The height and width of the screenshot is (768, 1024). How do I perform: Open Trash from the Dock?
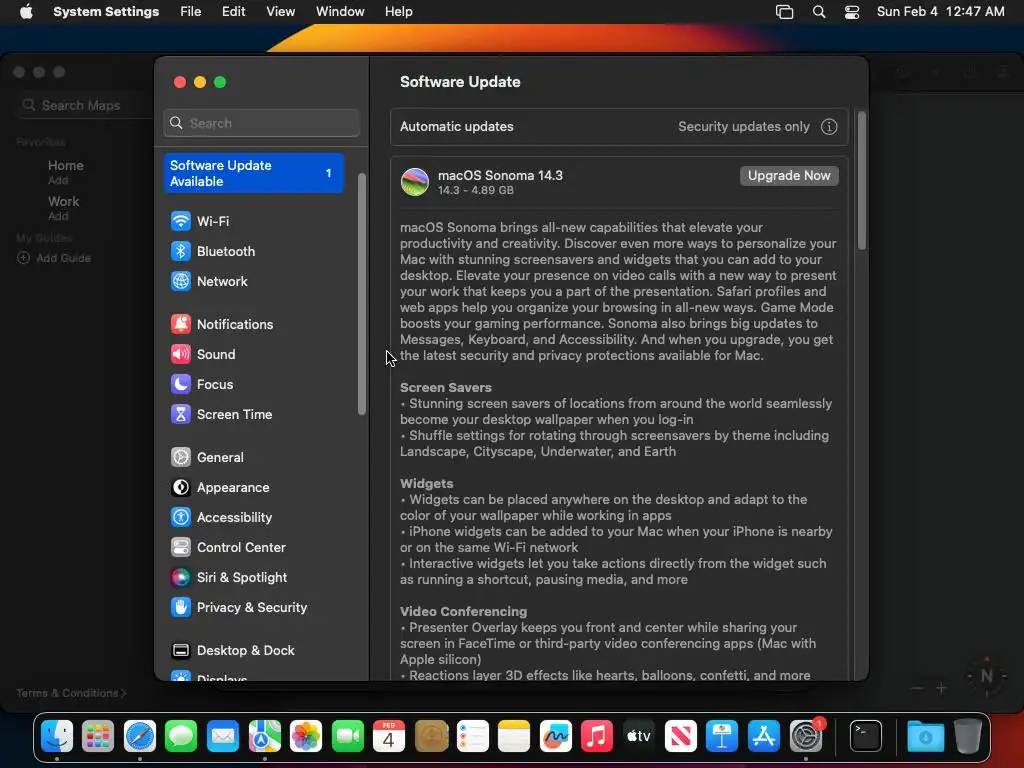(967, 737)
